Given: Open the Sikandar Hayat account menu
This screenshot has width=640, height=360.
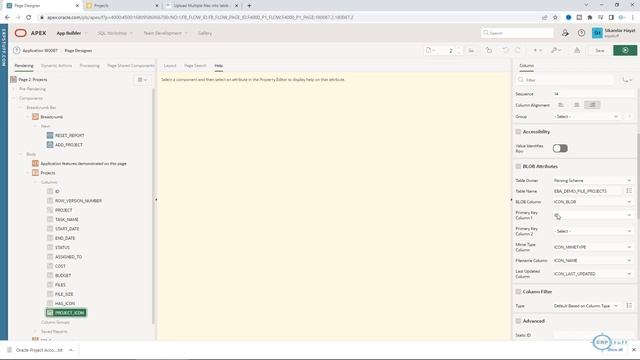Looking at the screenshot, I should [x=614, y=33].
